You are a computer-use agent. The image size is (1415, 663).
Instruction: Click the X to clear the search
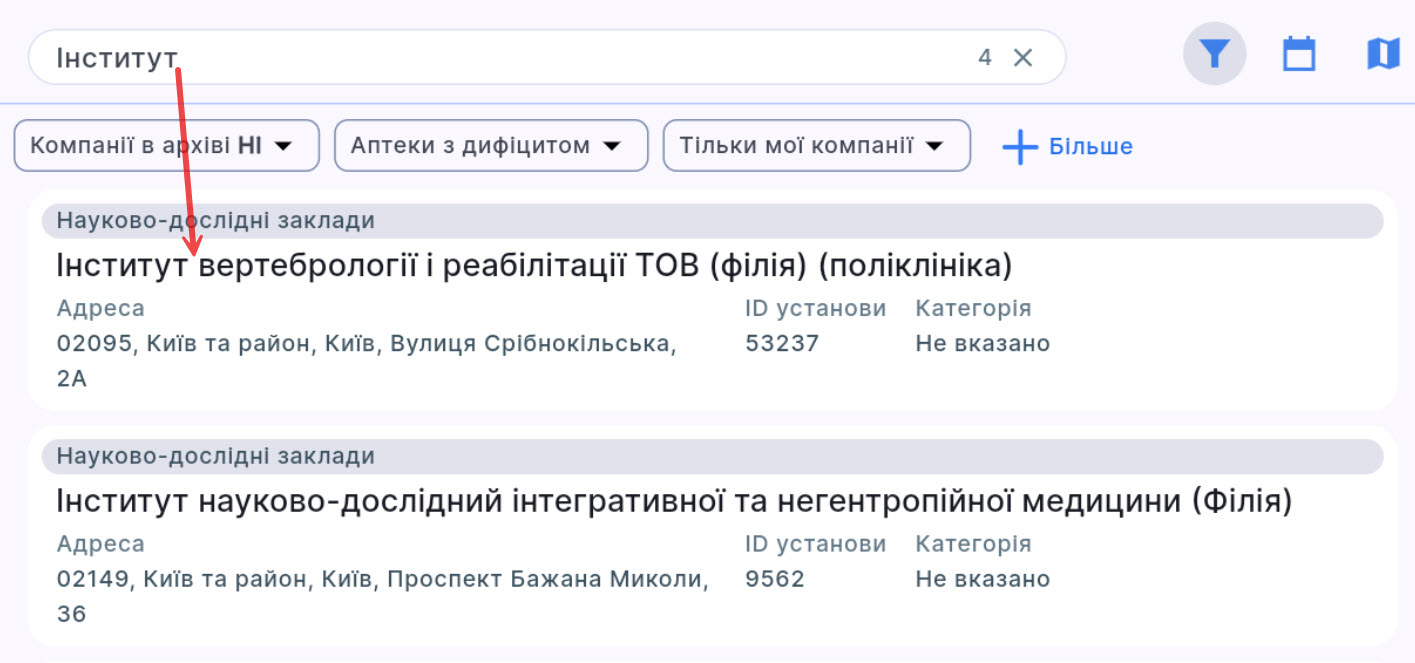[x=1023, y=57]
